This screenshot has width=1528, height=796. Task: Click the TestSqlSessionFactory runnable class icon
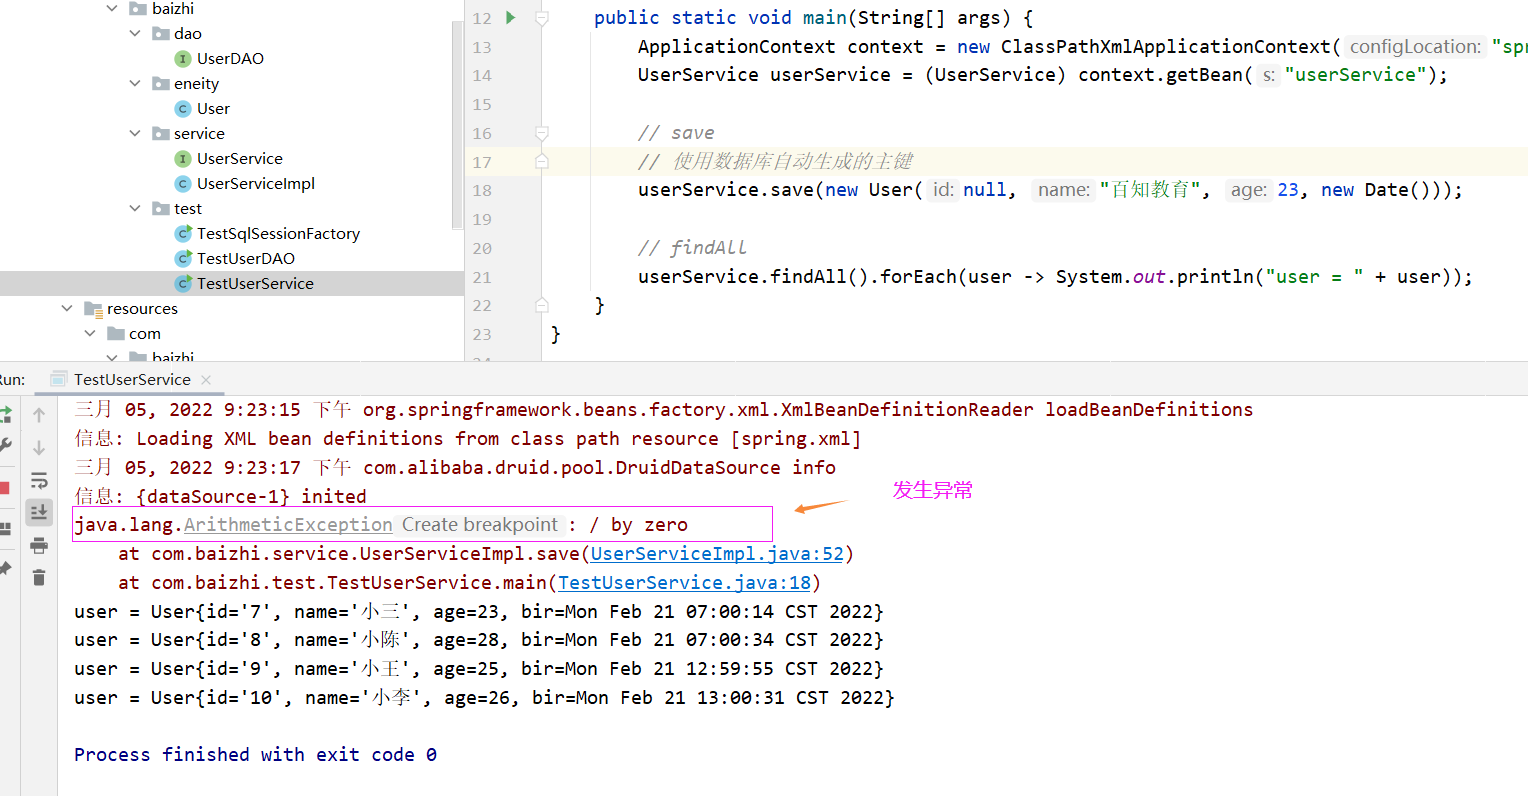click(x=183, y=234)
